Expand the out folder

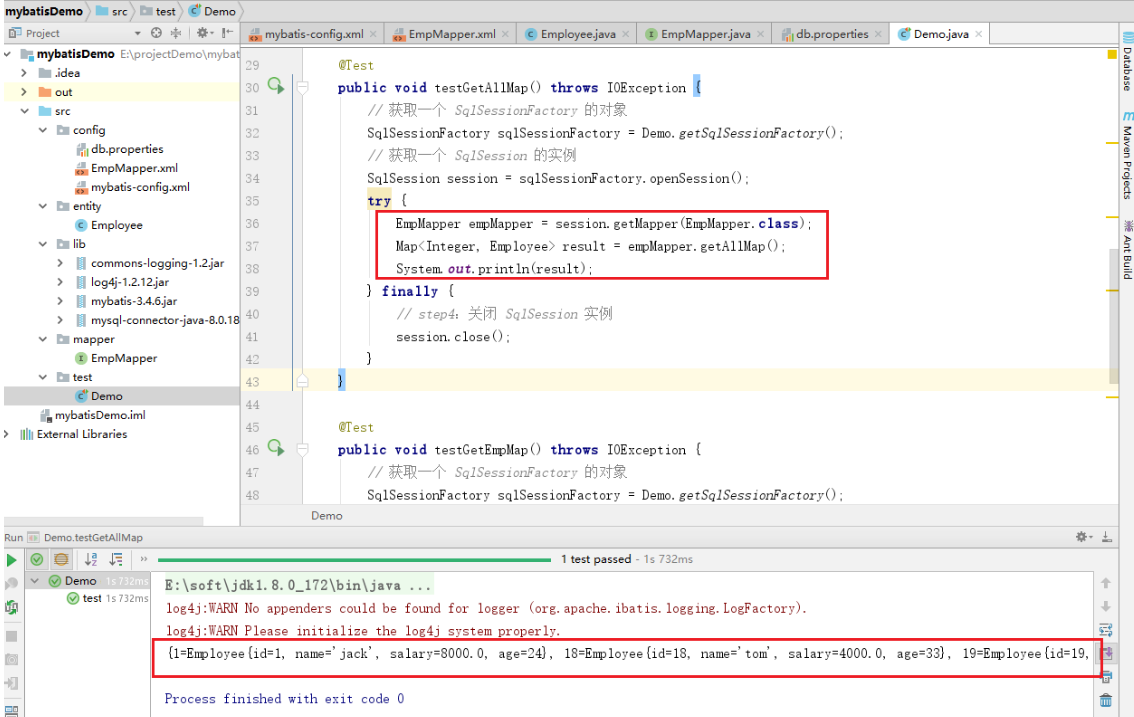[24, 92]
